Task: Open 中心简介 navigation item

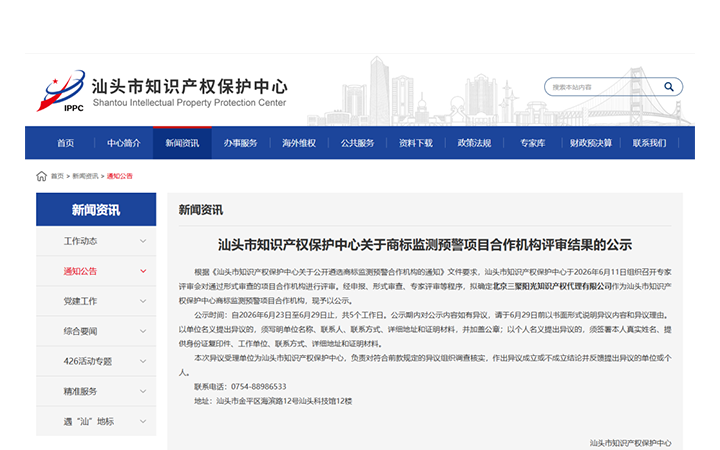Action: (x=124, y=143)
